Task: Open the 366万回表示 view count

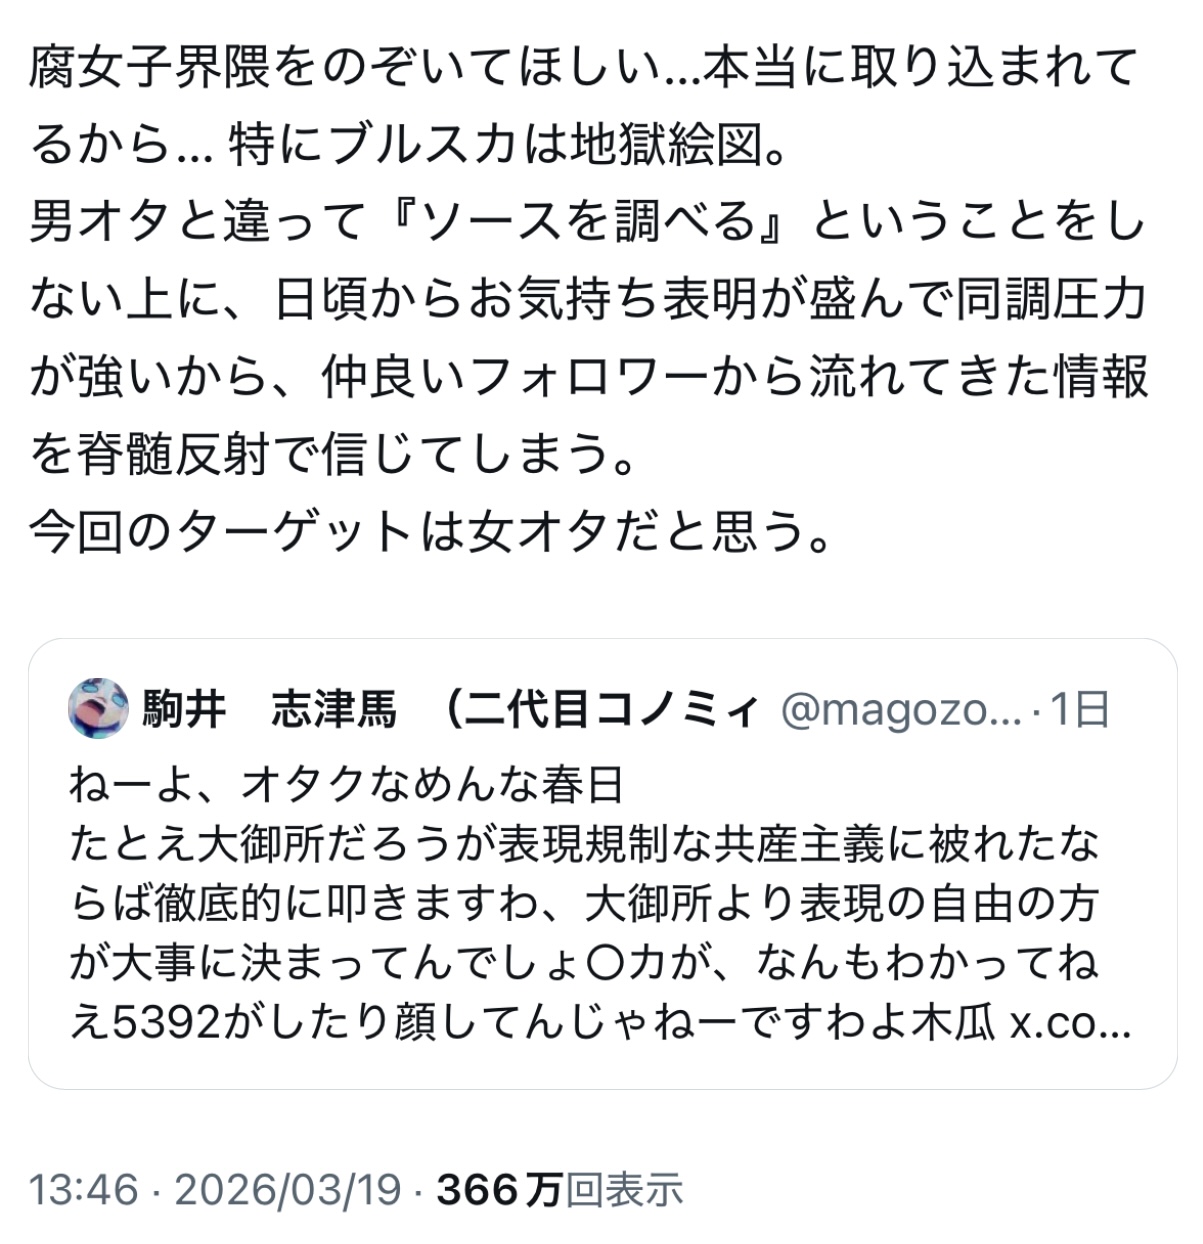Action: [x=560, y=1190]
